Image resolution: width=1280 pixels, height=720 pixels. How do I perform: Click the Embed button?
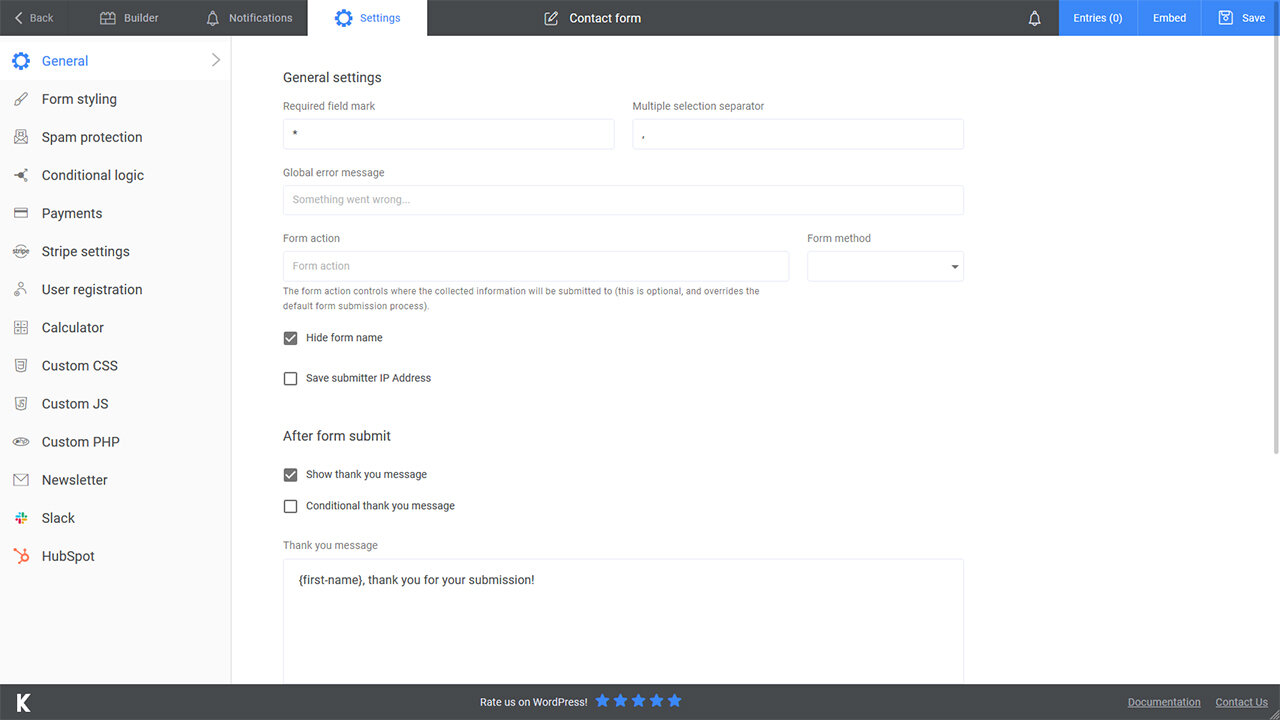pyautogui.click(x=1169, y=18)
